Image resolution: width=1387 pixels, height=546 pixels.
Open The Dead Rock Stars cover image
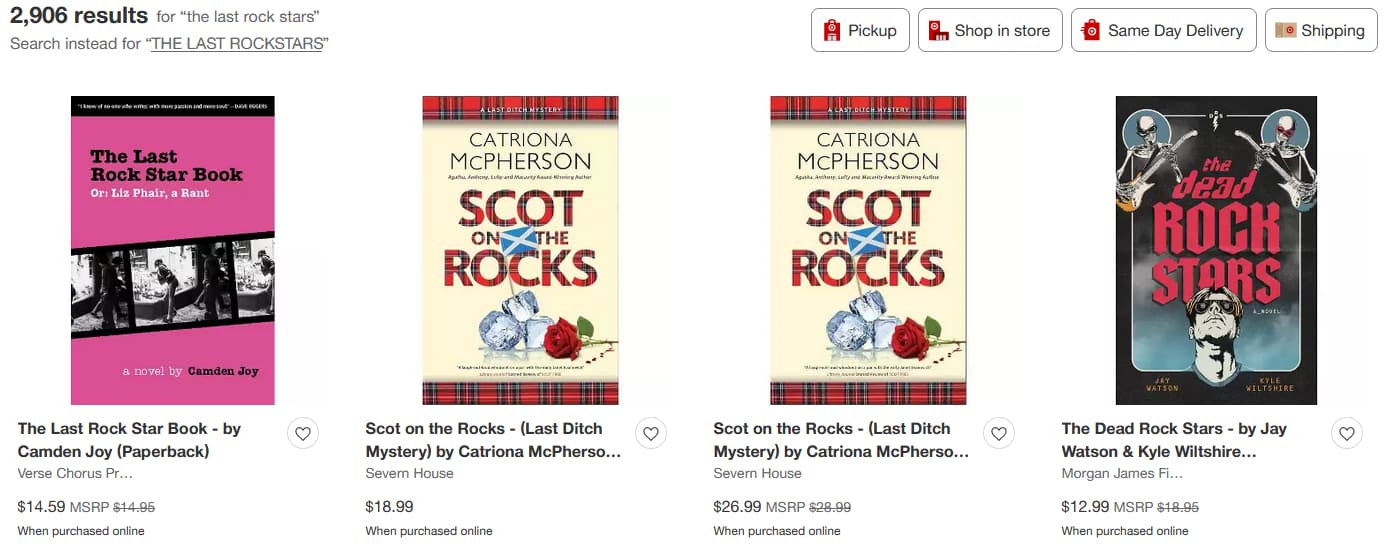1216,250
